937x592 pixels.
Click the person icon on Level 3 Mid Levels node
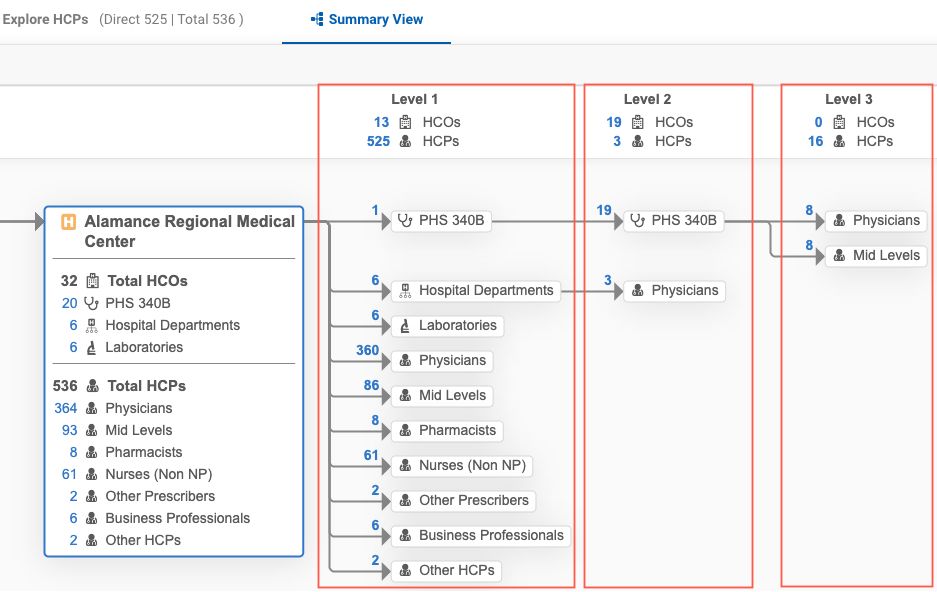839,256
